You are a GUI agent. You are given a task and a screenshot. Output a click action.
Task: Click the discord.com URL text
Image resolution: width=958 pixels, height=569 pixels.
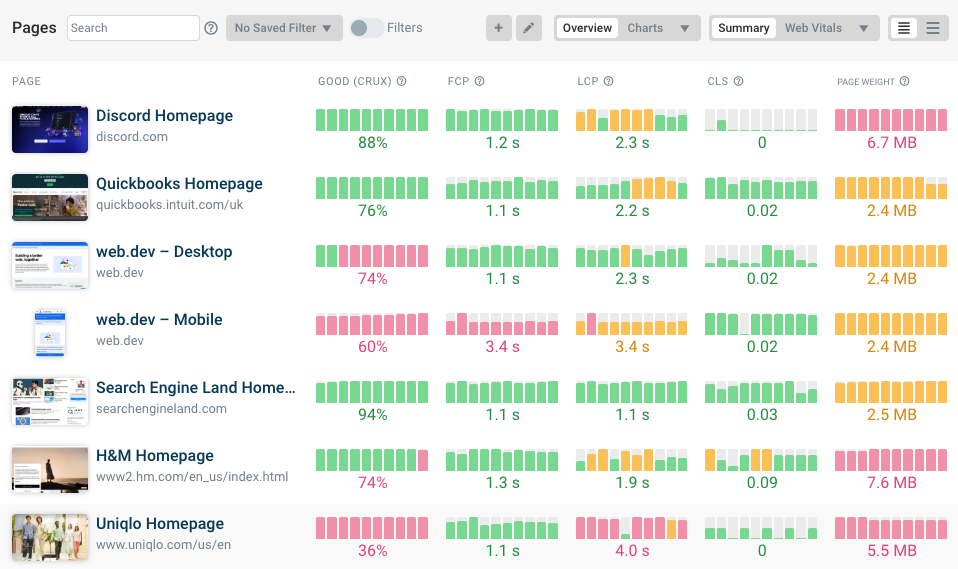pyautogui.click(x=132, y=137)
